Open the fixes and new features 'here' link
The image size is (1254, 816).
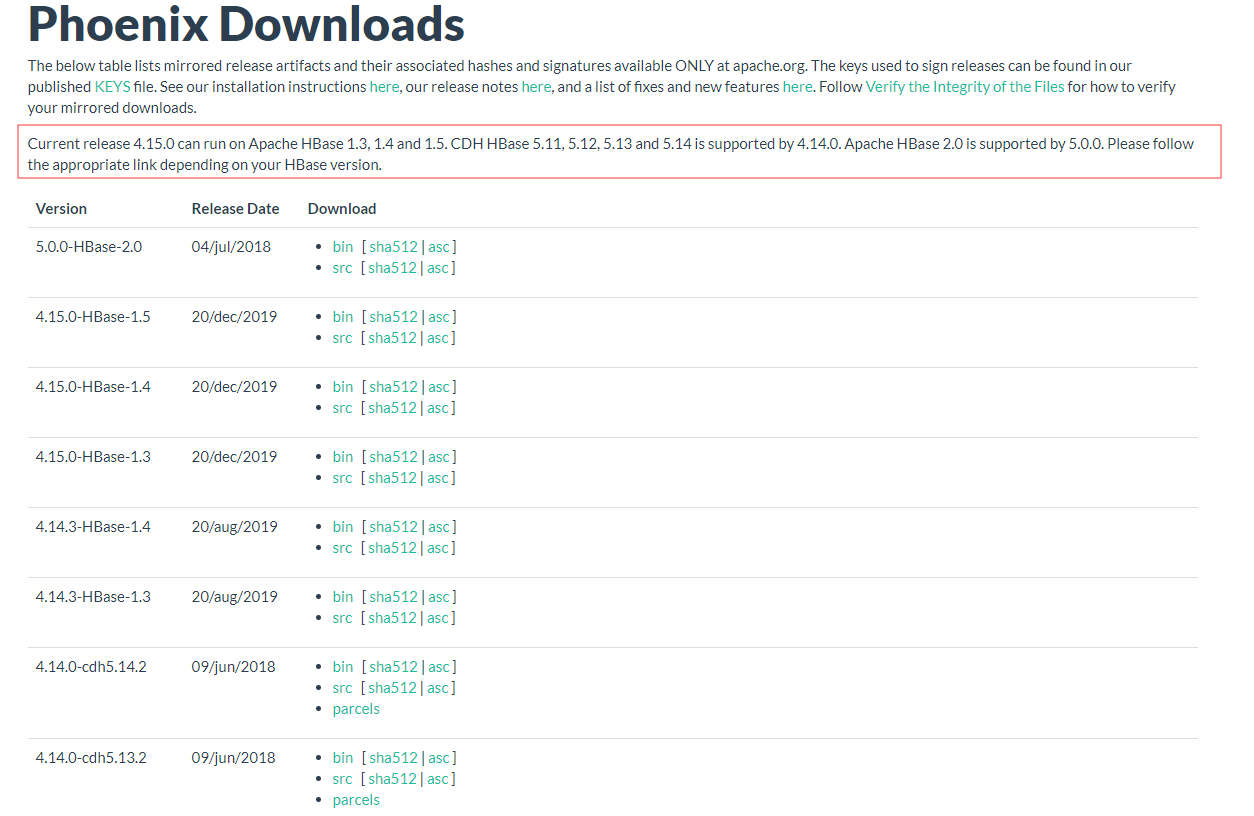click(x=797, y=87)
